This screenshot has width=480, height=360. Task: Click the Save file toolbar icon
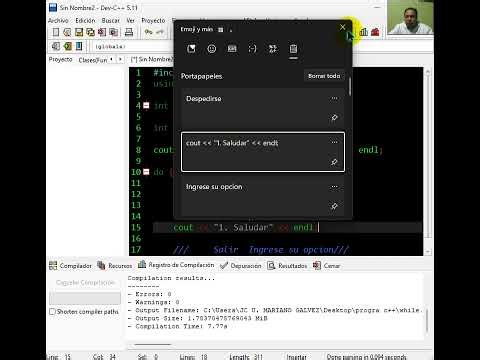coord(79,32)
